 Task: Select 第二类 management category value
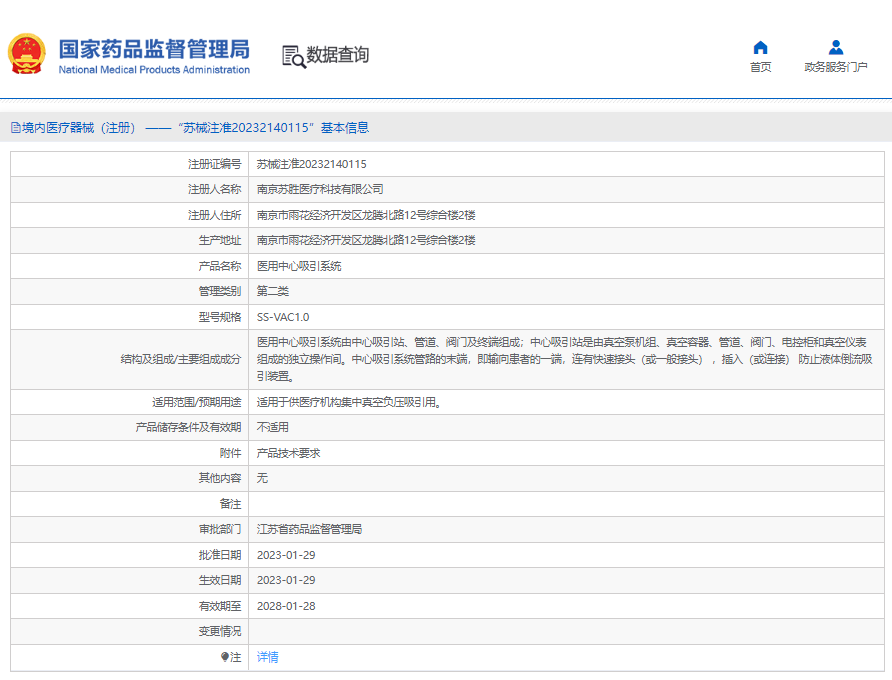pos(272,291)
